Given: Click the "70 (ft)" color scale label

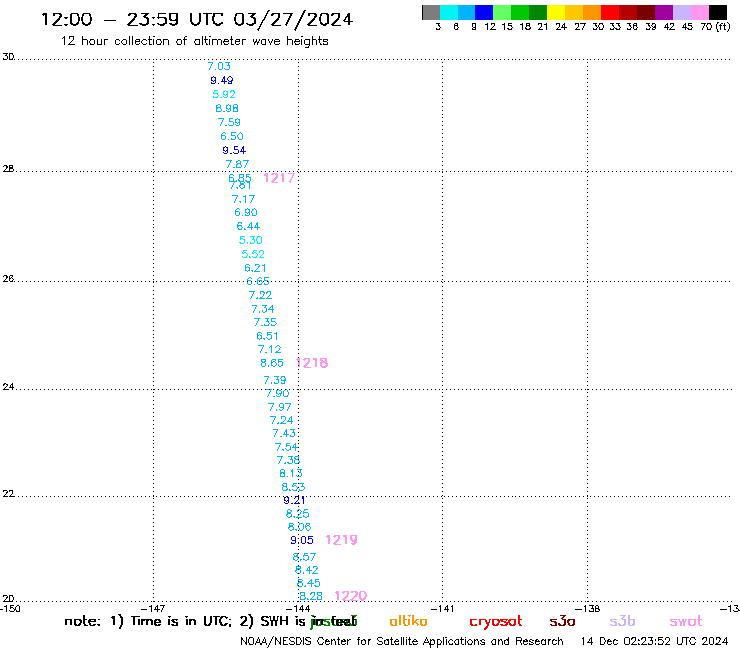Looking at the screenshot, I should [715, 27].
